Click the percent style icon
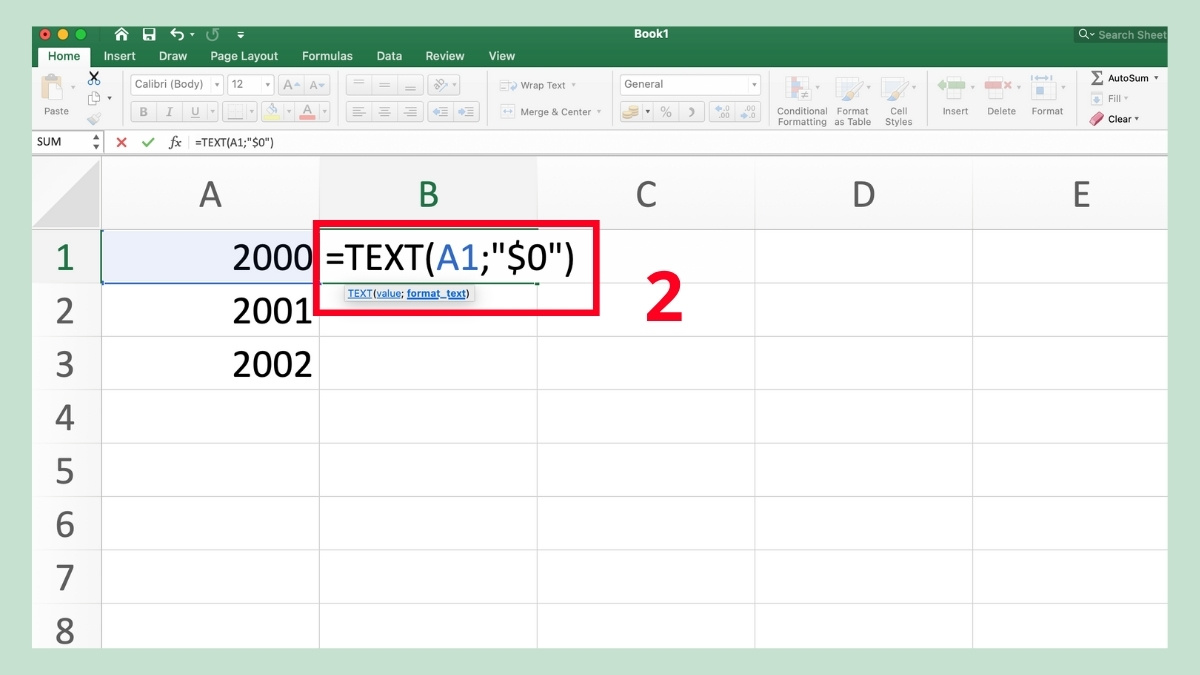This screenshot has height=675, width=1200. (x=666, y=111)
